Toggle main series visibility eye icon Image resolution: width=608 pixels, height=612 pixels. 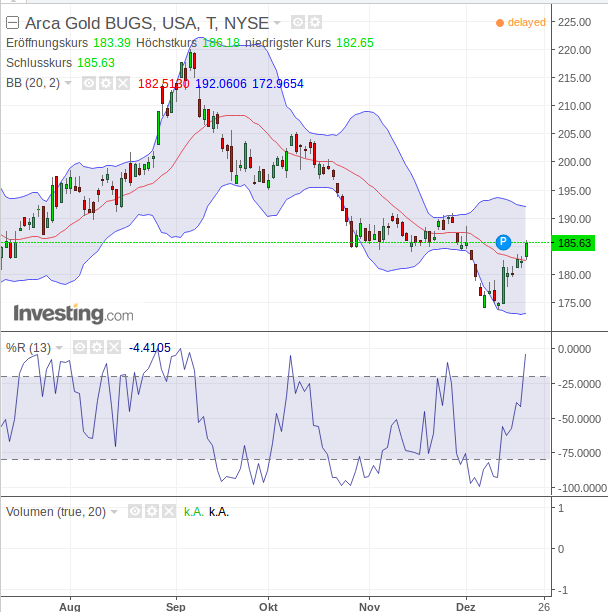[298, 22]
